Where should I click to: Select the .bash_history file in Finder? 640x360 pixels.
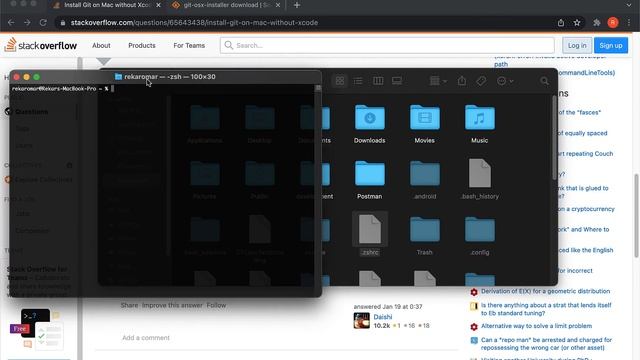(480, 180)
